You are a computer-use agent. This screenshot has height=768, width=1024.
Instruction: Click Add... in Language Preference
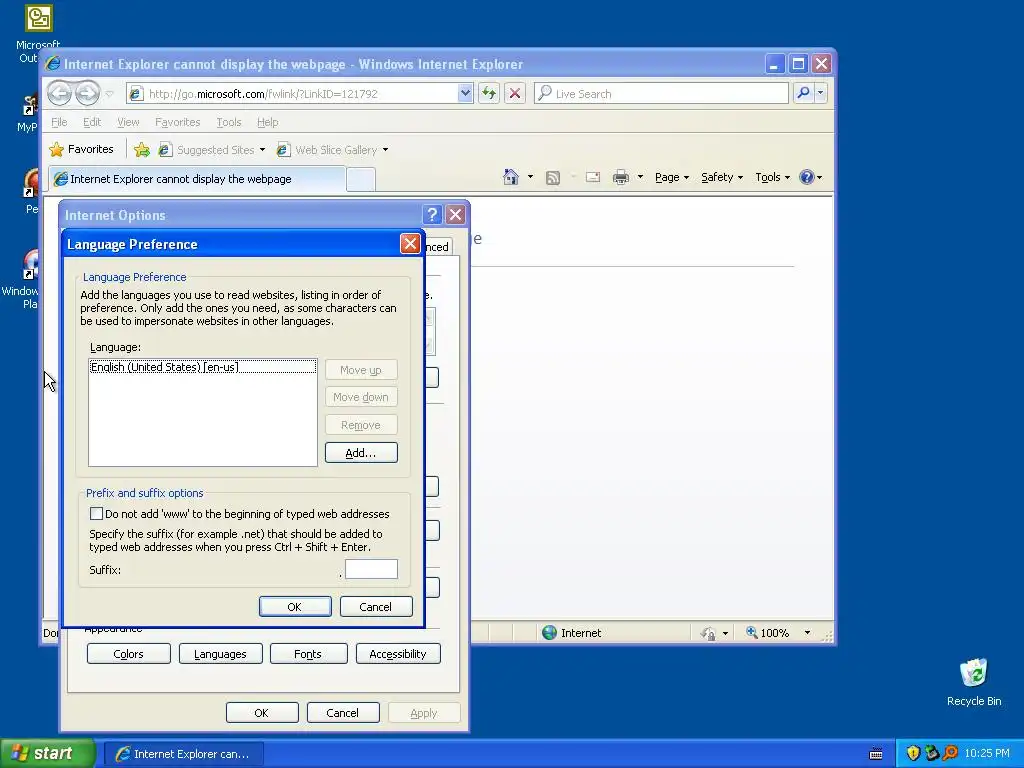360,453
